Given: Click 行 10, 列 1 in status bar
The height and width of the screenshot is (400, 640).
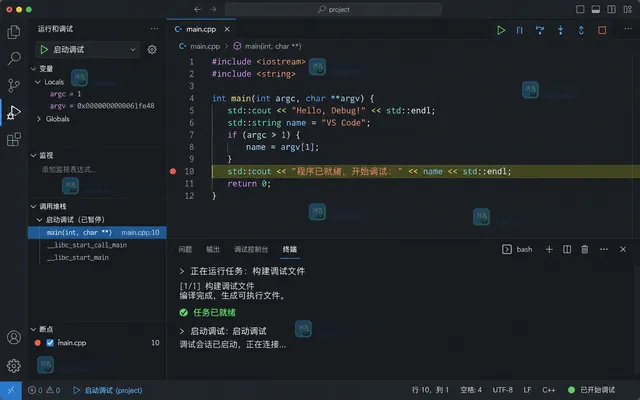Looking at the screenshot, I should point(430,390).
